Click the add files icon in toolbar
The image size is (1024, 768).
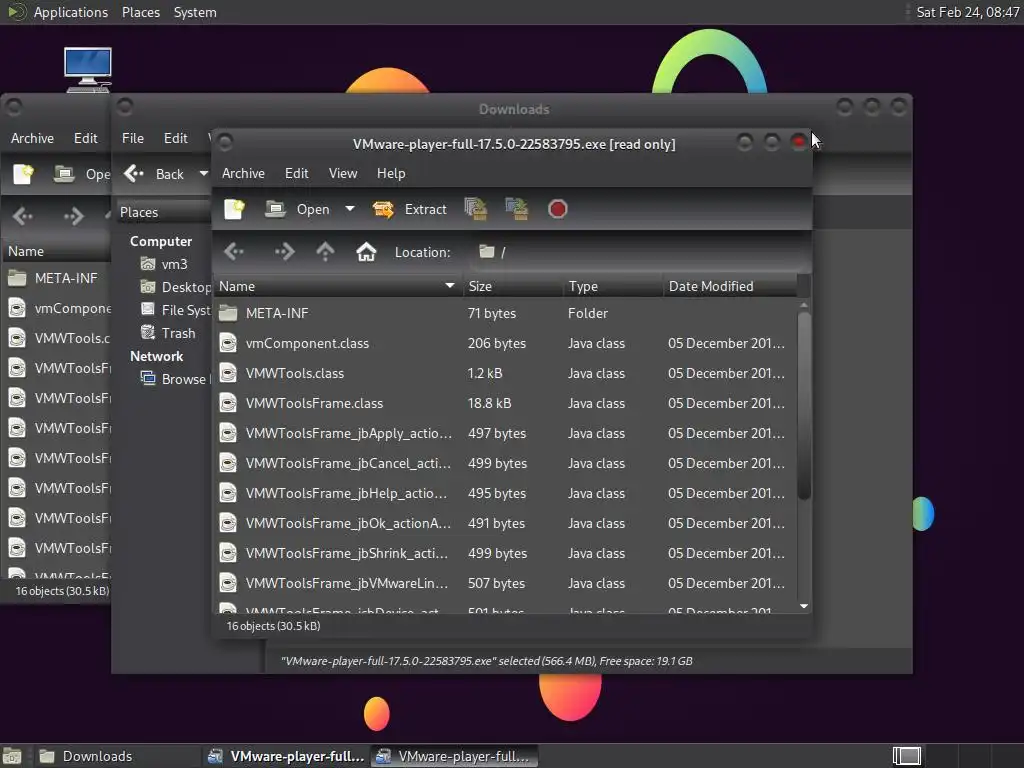pos(476,209)
